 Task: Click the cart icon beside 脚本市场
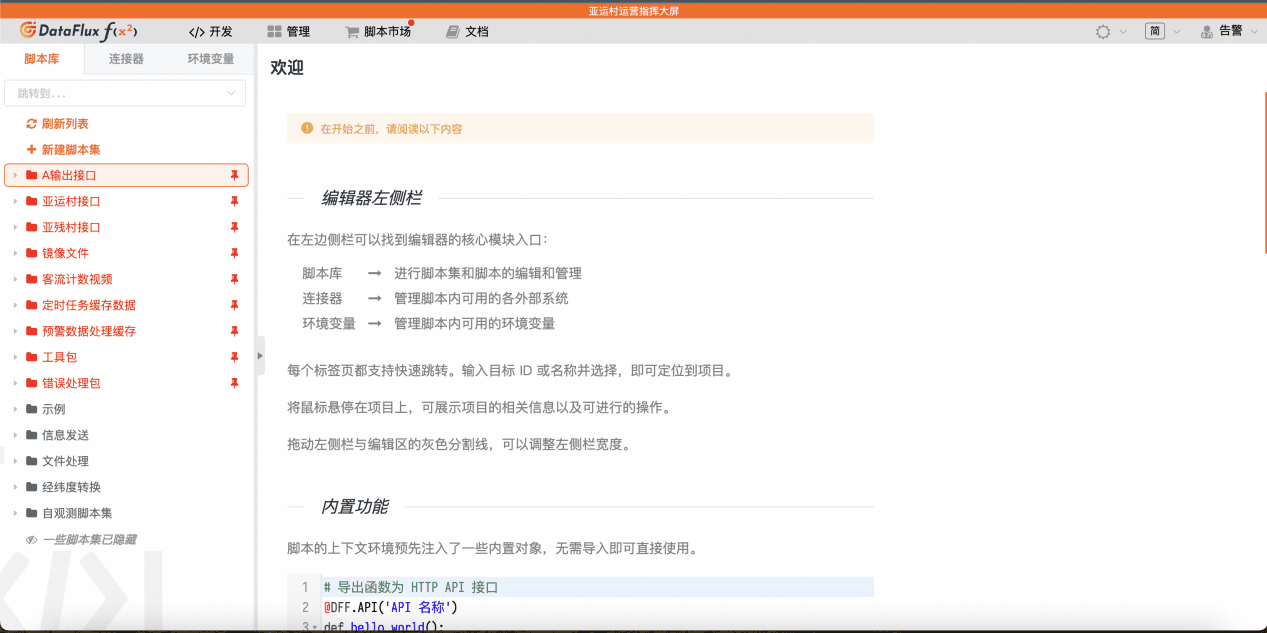coord(352,32)
